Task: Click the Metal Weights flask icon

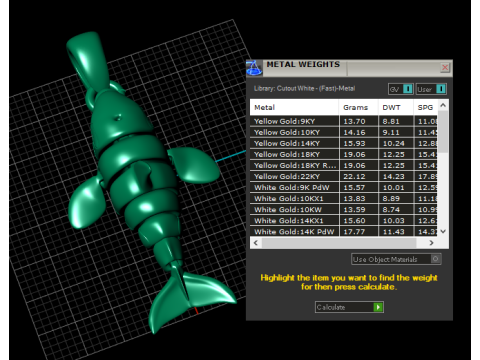Action: (254, 68)
